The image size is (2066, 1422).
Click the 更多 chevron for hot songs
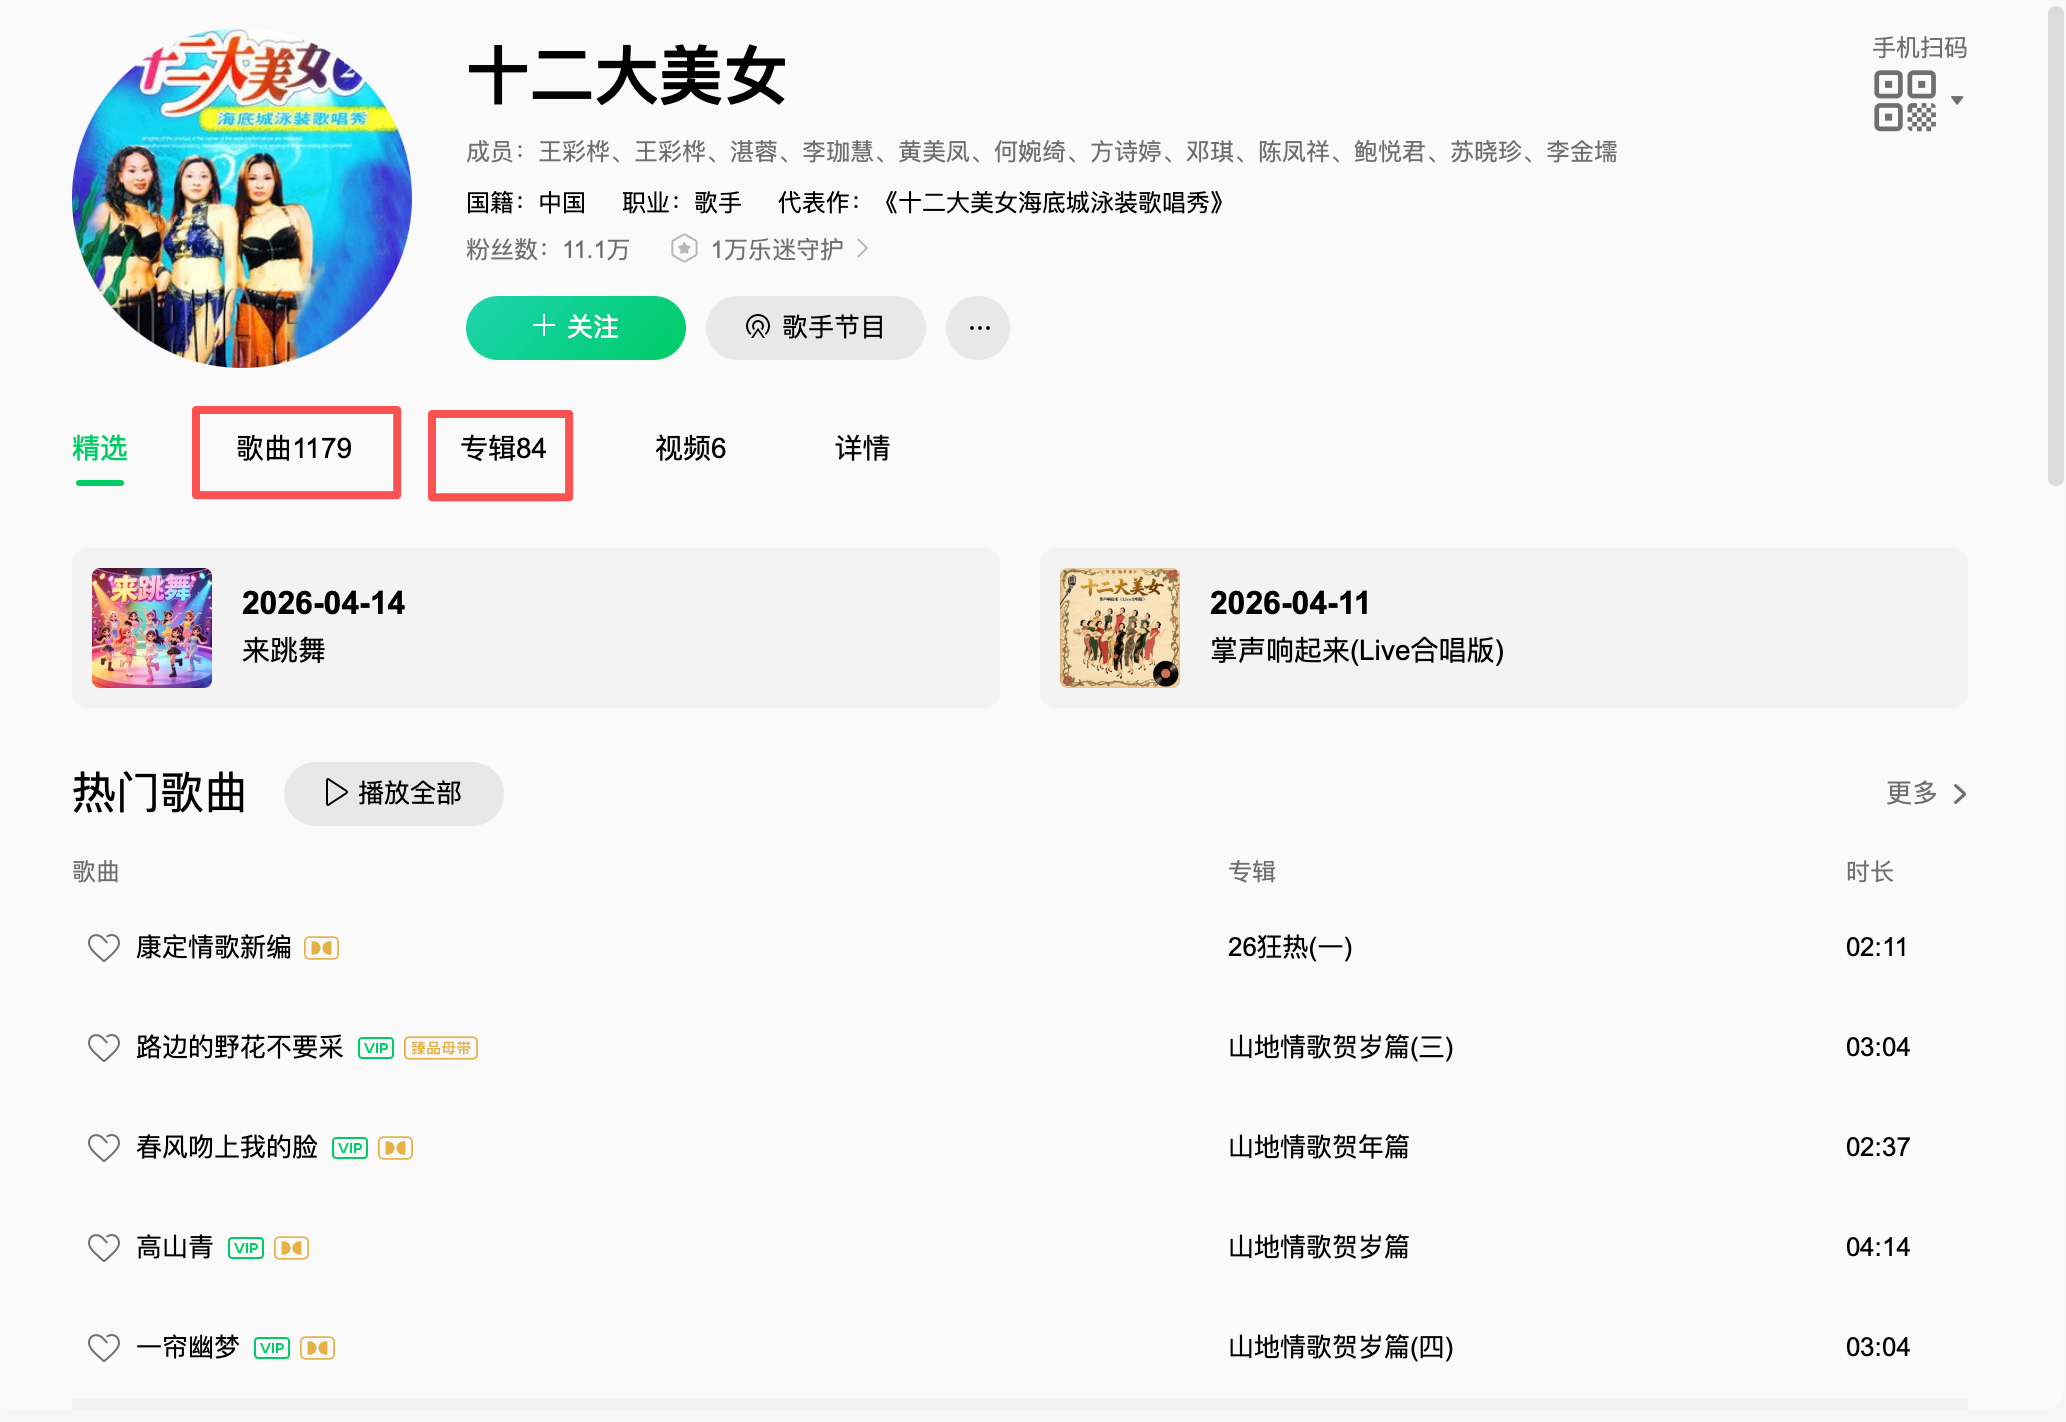1959,793
